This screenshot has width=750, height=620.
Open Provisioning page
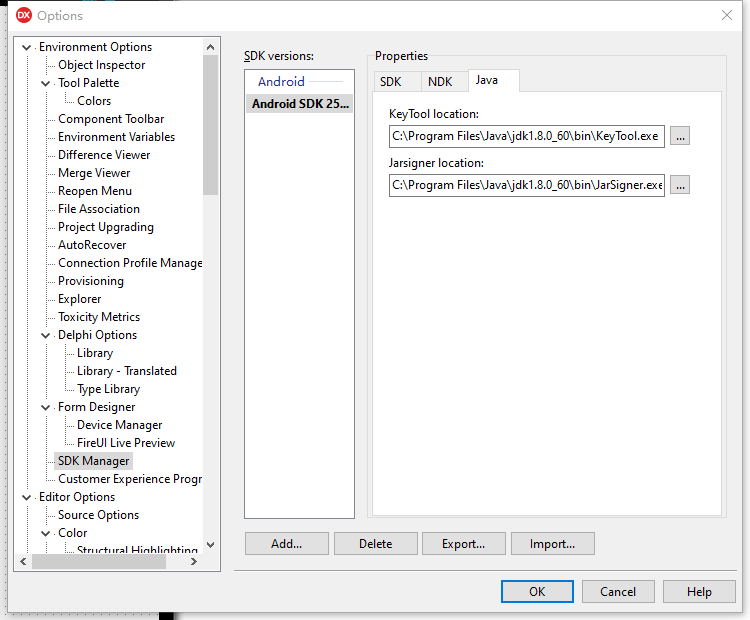tap(90, 281)
